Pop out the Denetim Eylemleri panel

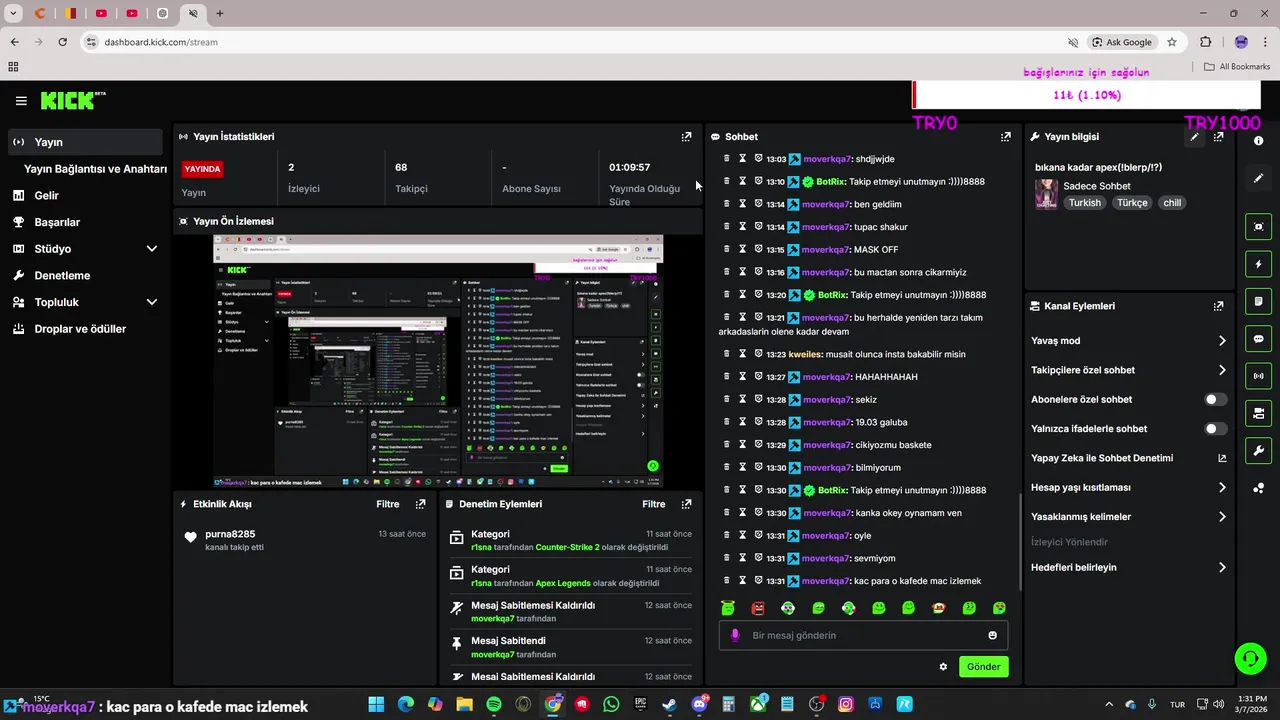coord(686,505)
